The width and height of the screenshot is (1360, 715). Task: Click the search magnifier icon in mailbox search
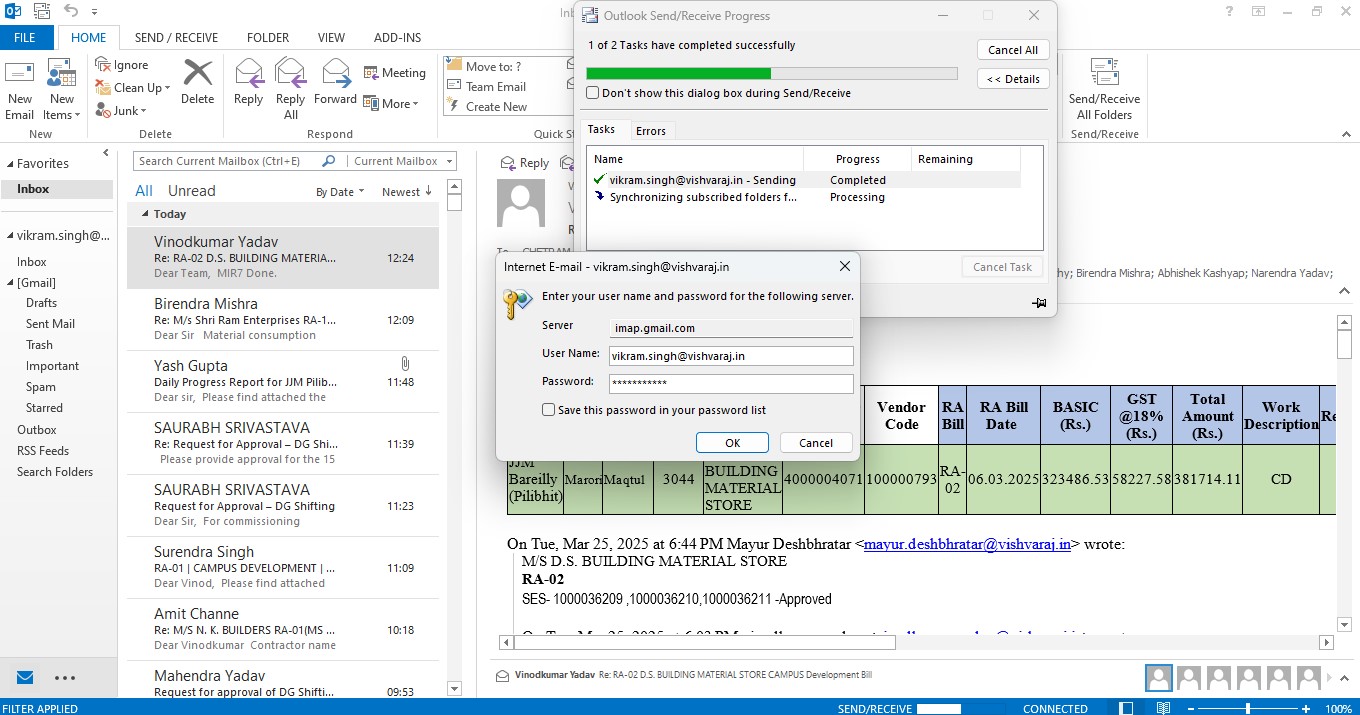328,161
